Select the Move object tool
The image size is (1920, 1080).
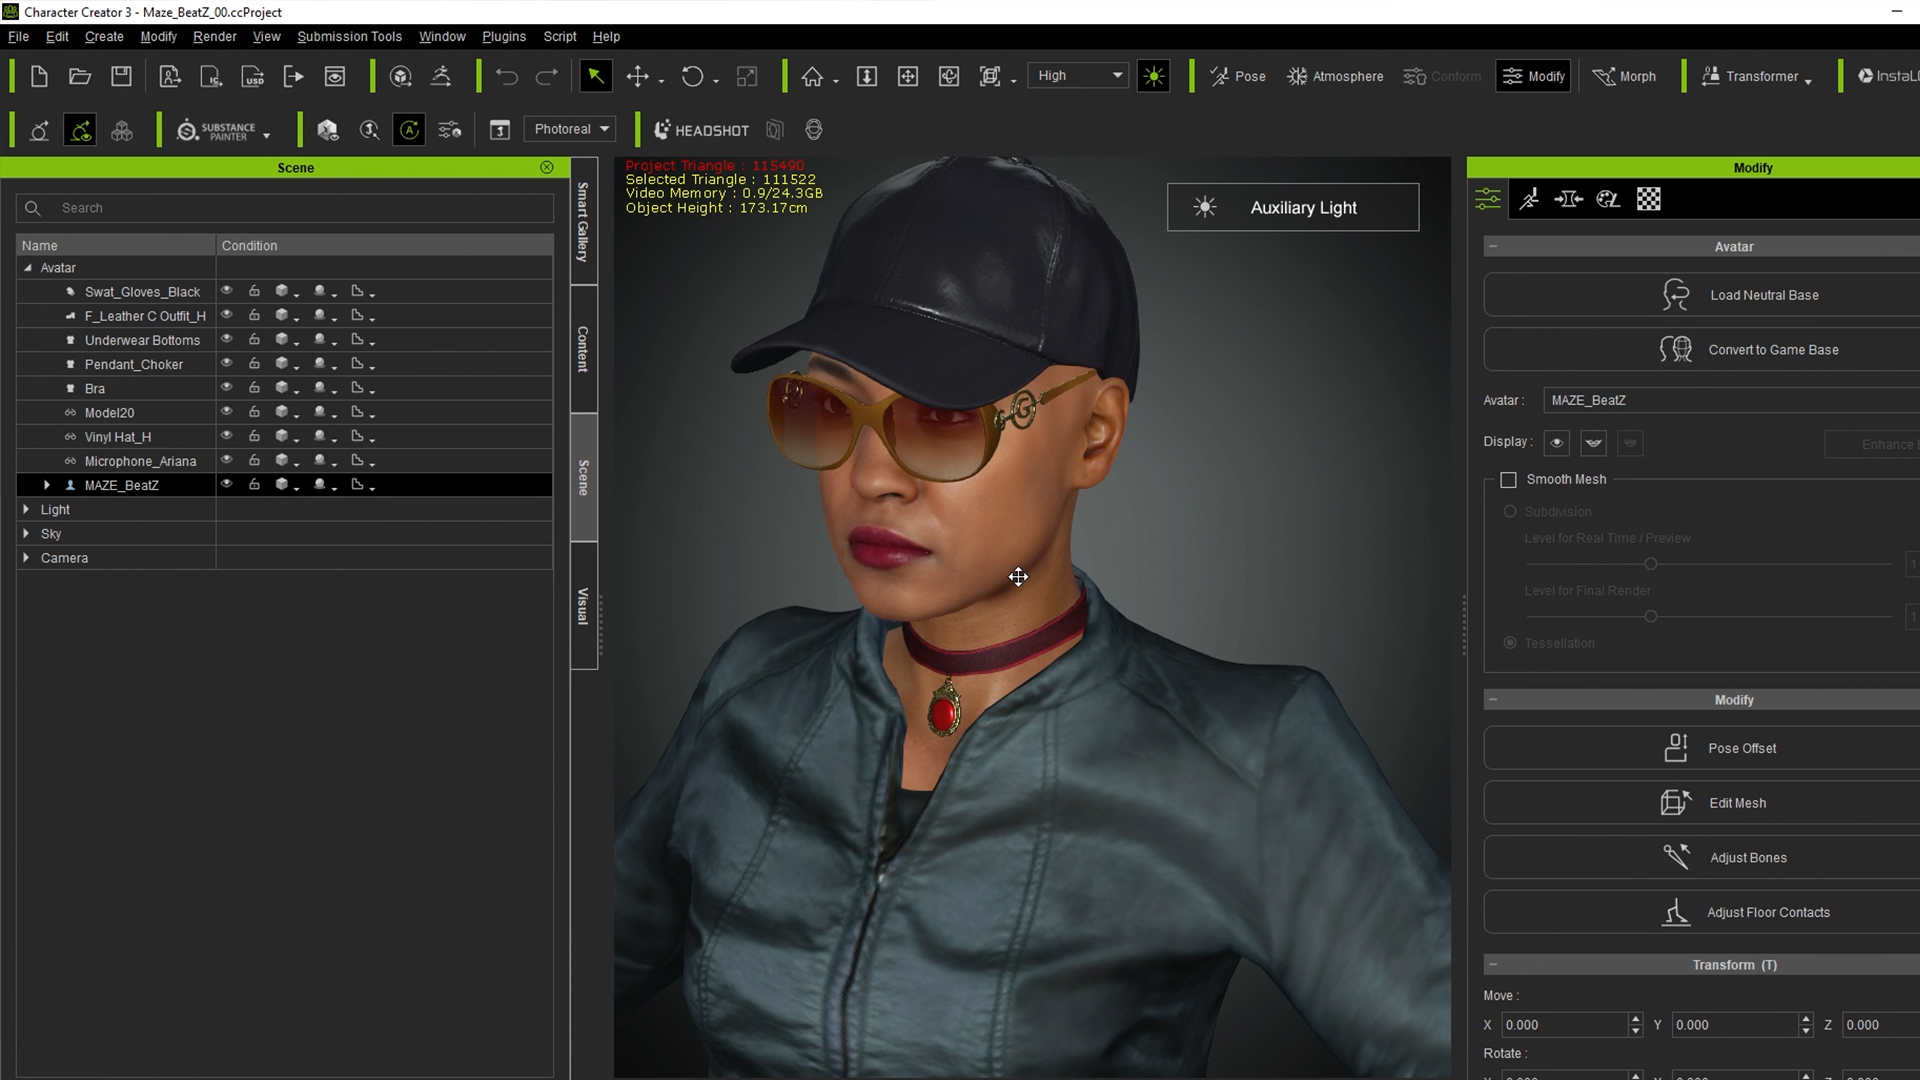coord(637,76)
